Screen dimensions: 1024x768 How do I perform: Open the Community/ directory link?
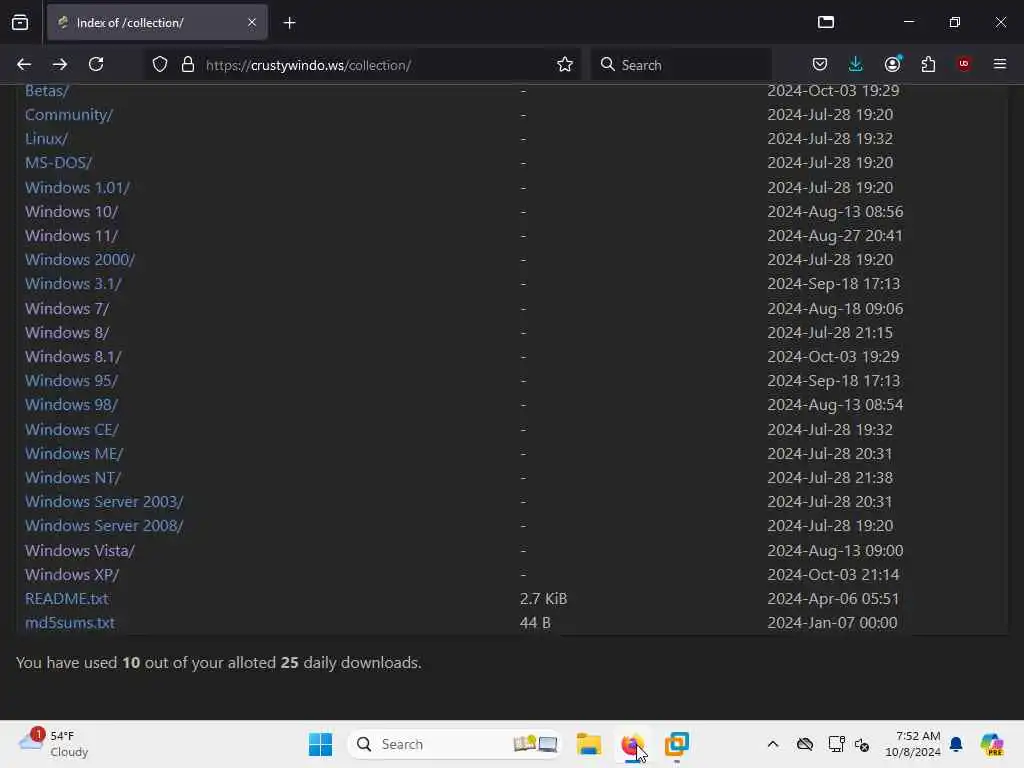69,115
